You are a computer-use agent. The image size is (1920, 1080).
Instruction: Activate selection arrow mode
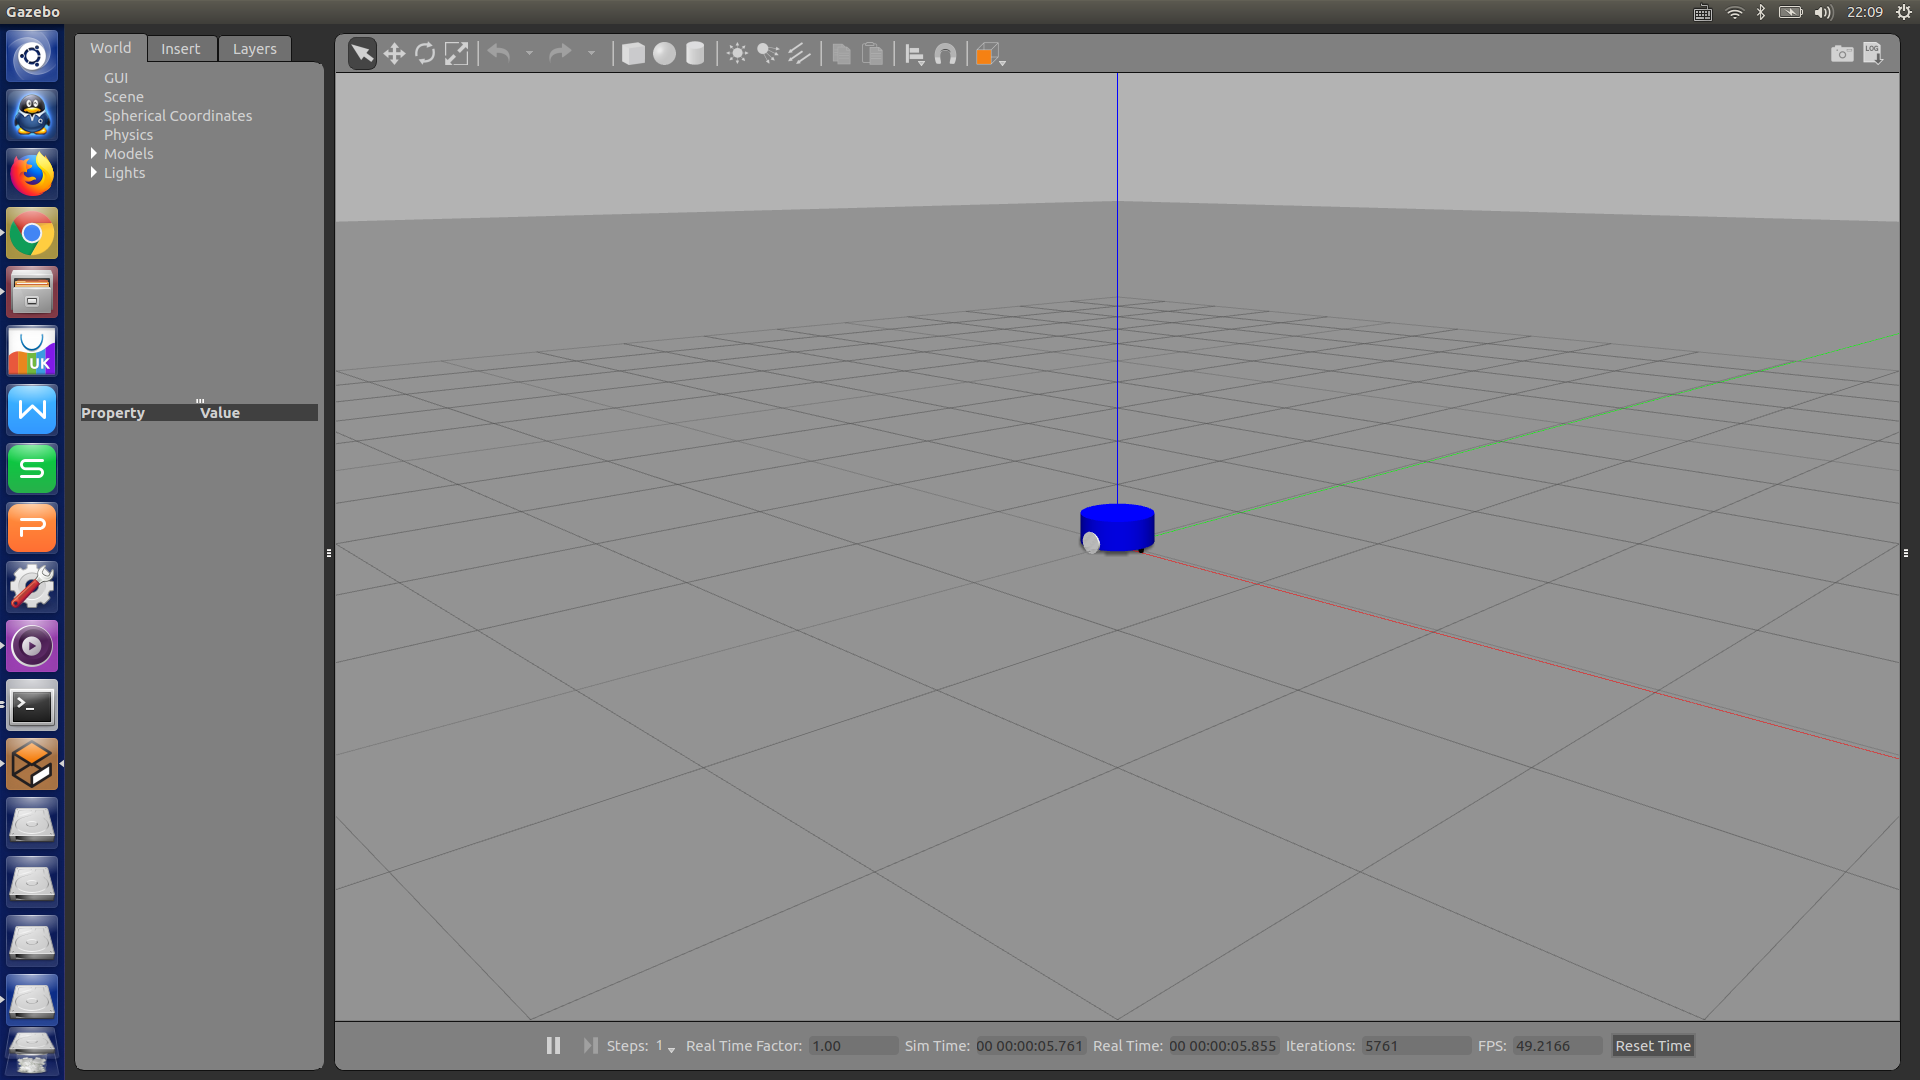pyautogui.click(x=362, y=54)
